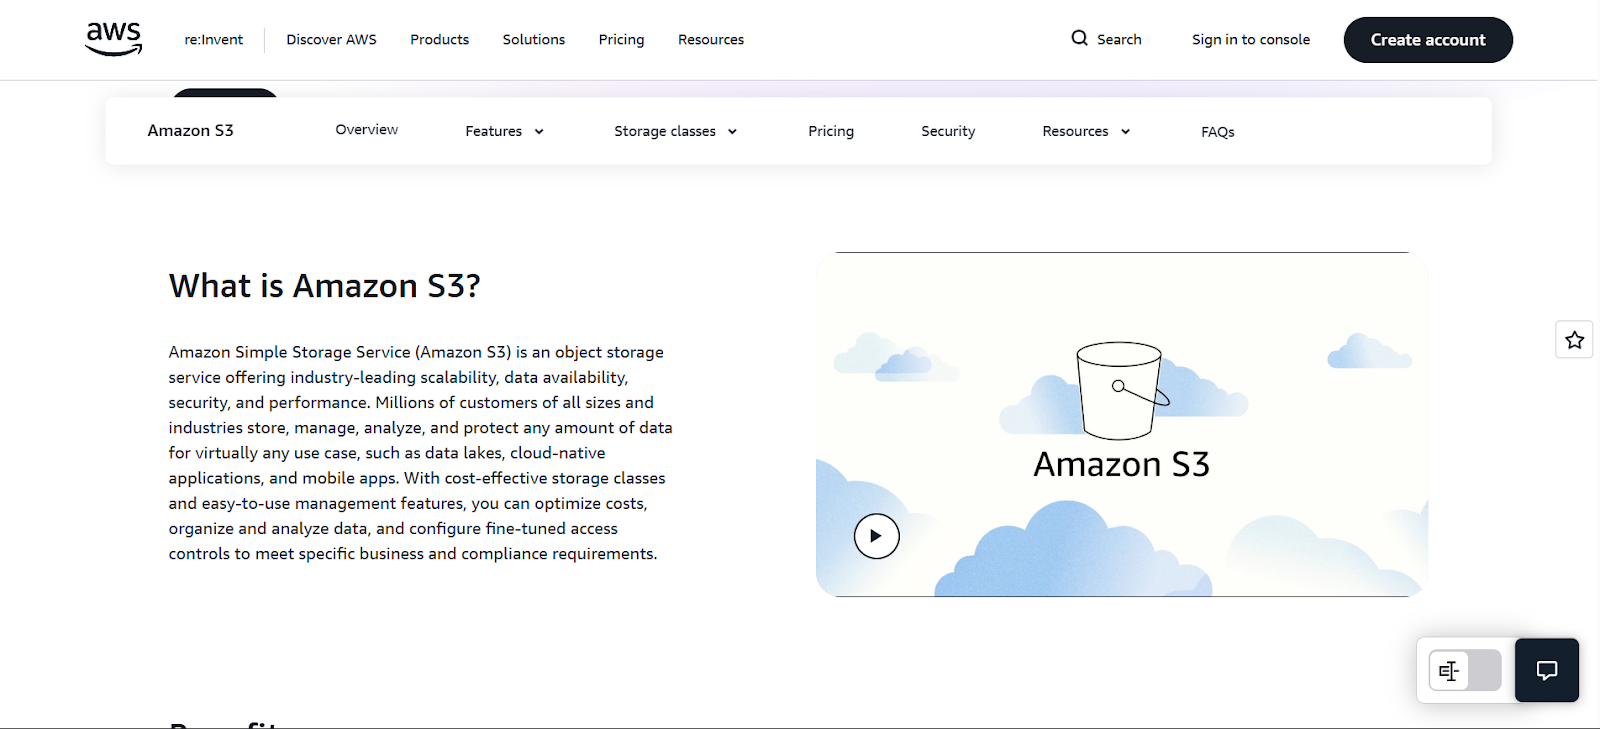Select the Security tab
The width and height of the screenshot is (1600, 729).
tap(948, 131)
